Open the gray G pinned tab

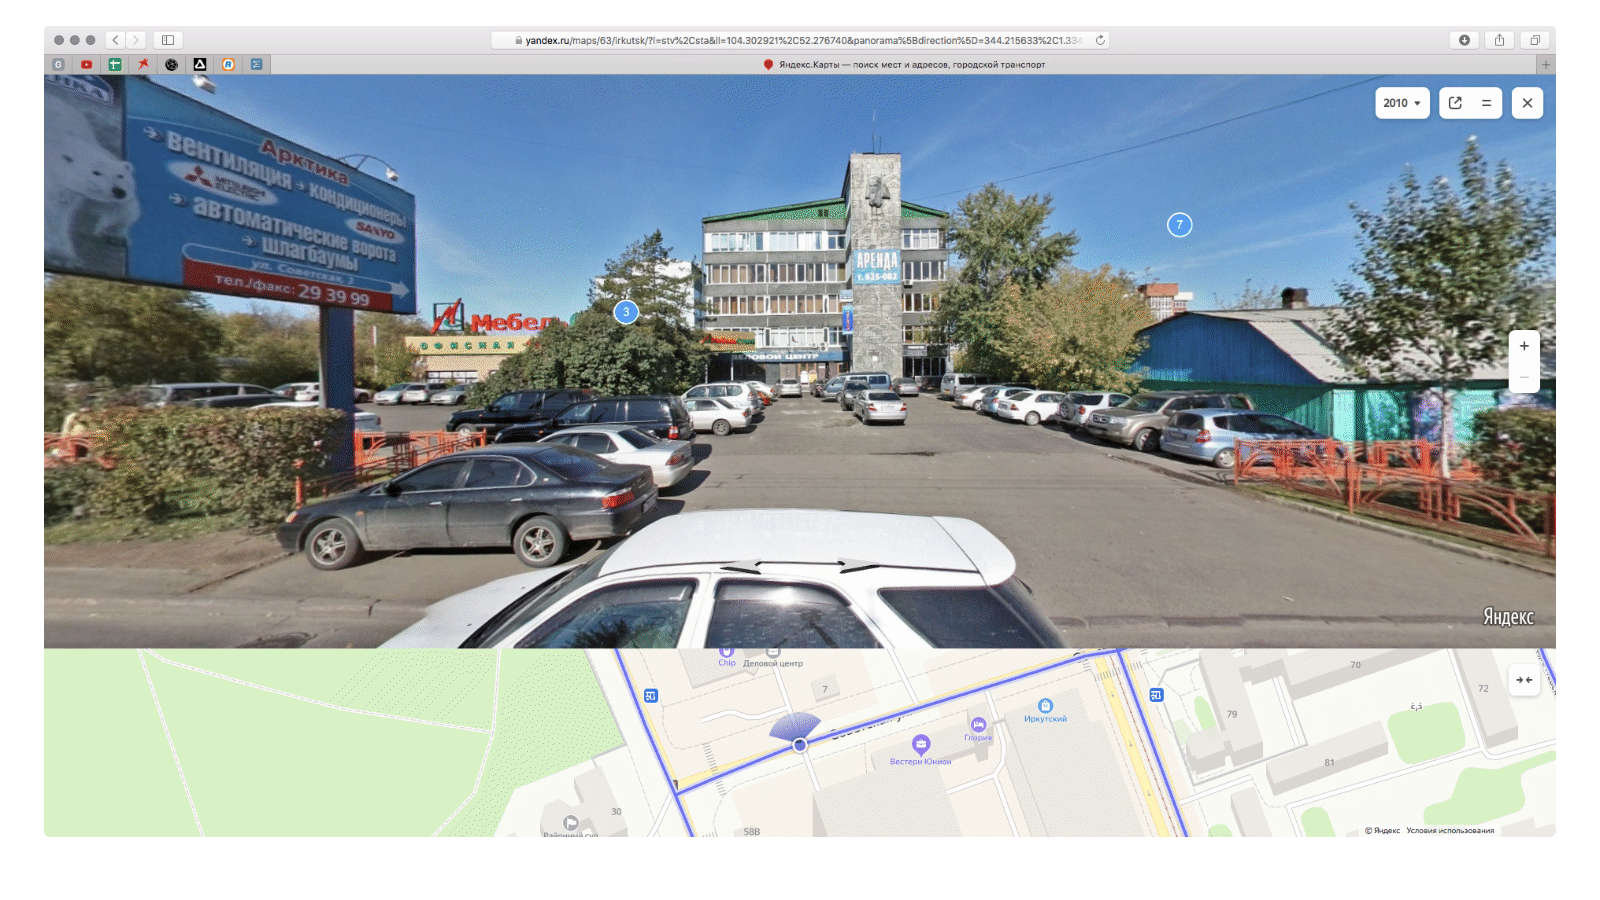(x=58, y=64)
